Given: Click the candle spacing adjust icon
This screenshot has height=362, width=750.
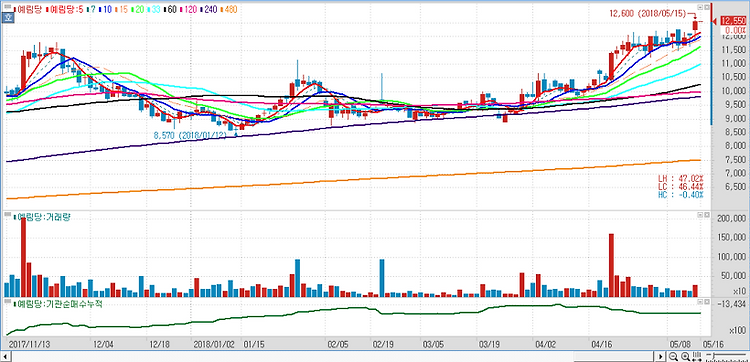Looking at the screenshot, I should [x=697, y=356].
